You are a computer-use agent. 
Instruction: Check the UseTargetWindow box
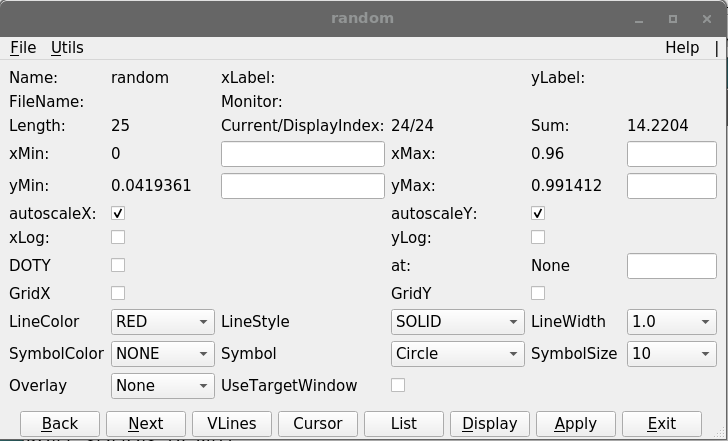[398, 385]
